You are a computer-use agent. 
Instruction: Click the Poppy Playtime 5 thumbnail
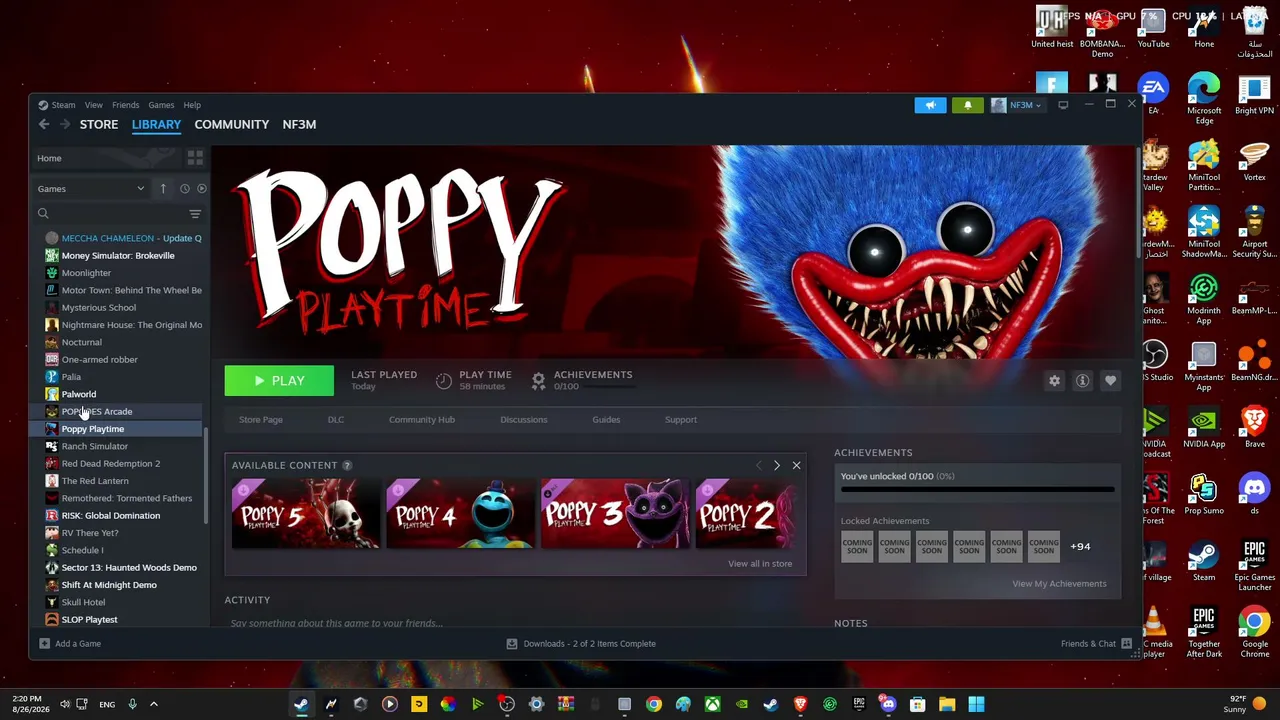306,514
